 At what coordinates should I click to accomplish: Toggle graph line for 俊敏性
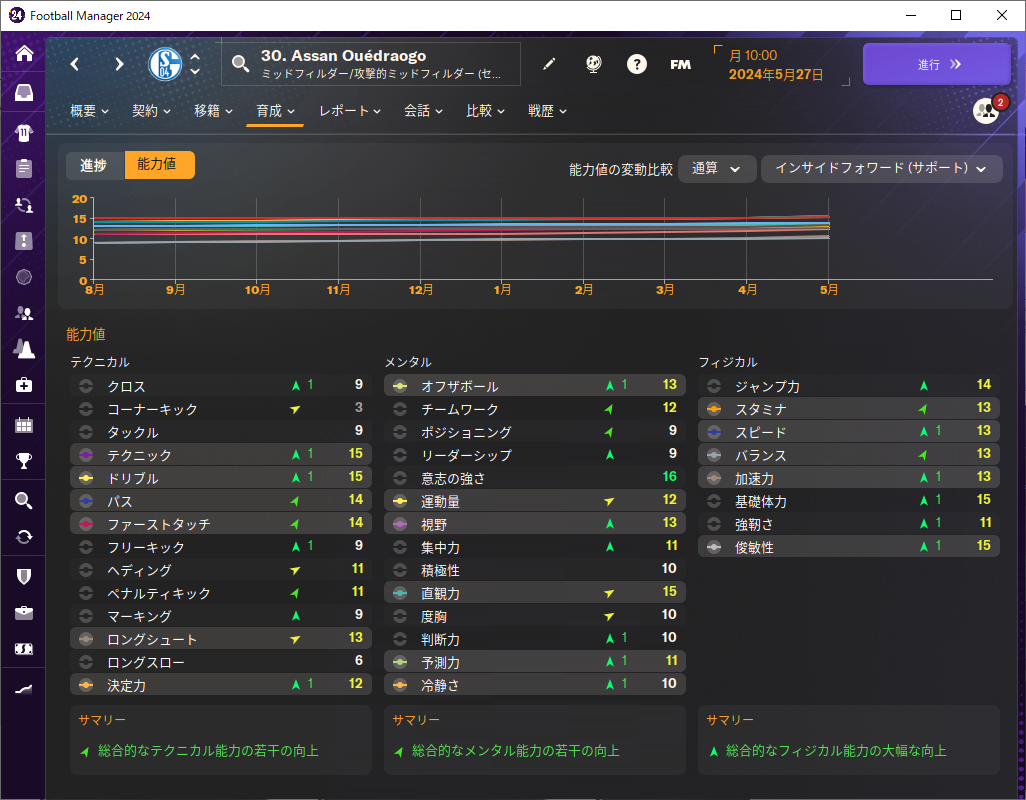[x=714, y=547]
